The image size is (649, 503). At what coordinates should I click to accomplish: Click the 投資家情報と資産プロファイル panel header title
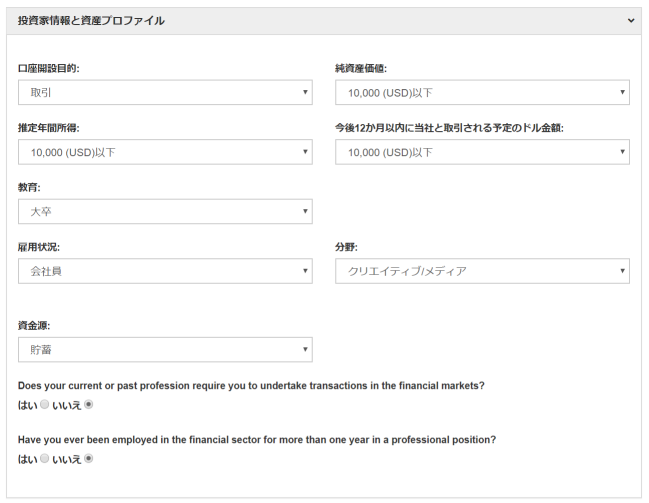click(x=92, y=20)
